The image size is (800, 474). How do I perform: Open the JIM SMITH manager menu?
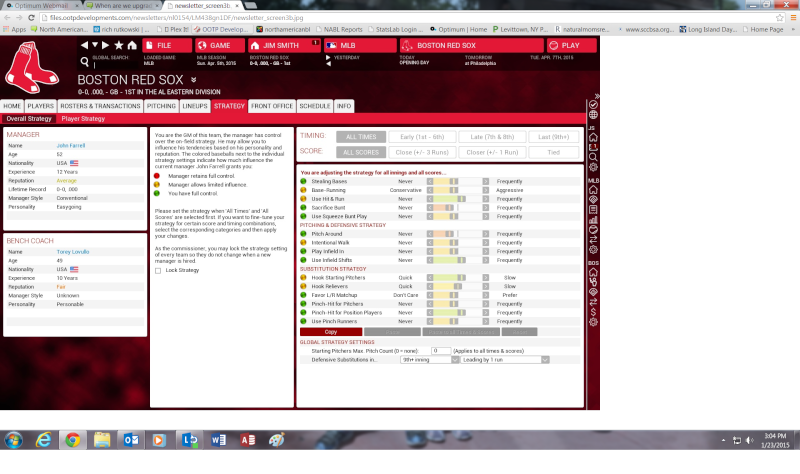tap(284, 45)
